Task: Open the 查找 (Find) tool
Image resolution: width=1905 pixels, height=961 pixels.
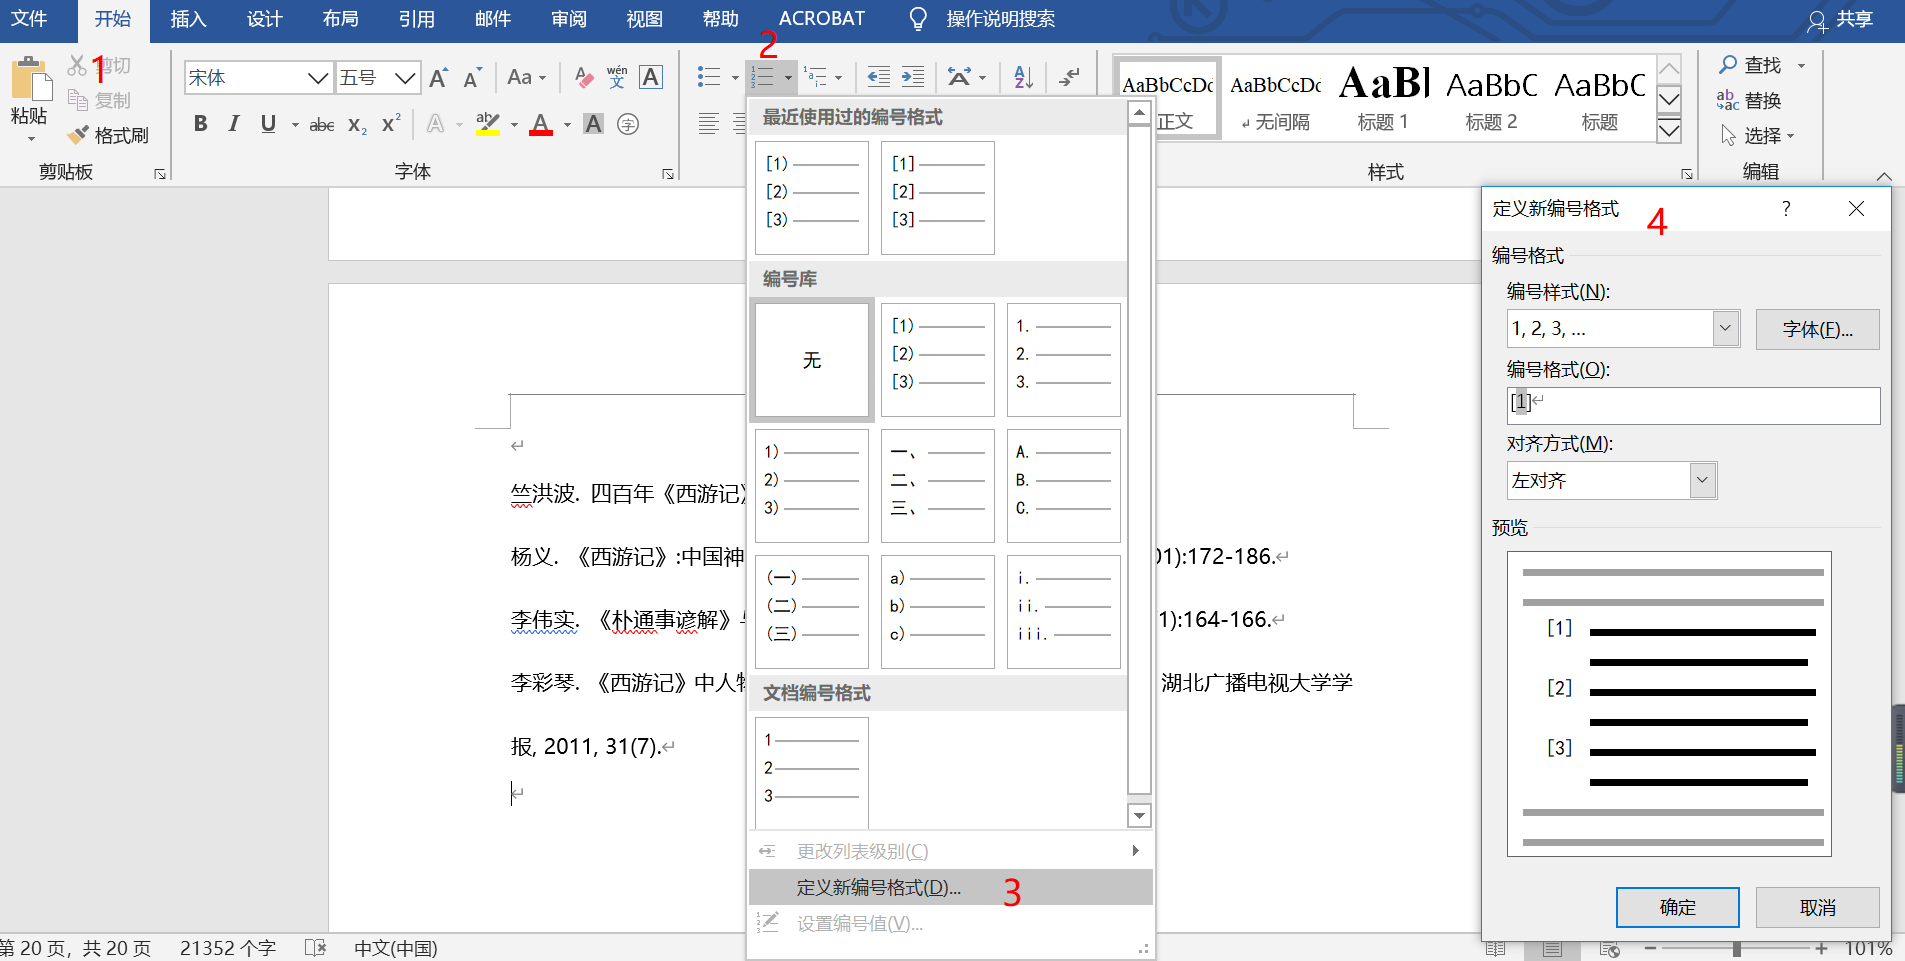Action: [x=1762, y=65]
